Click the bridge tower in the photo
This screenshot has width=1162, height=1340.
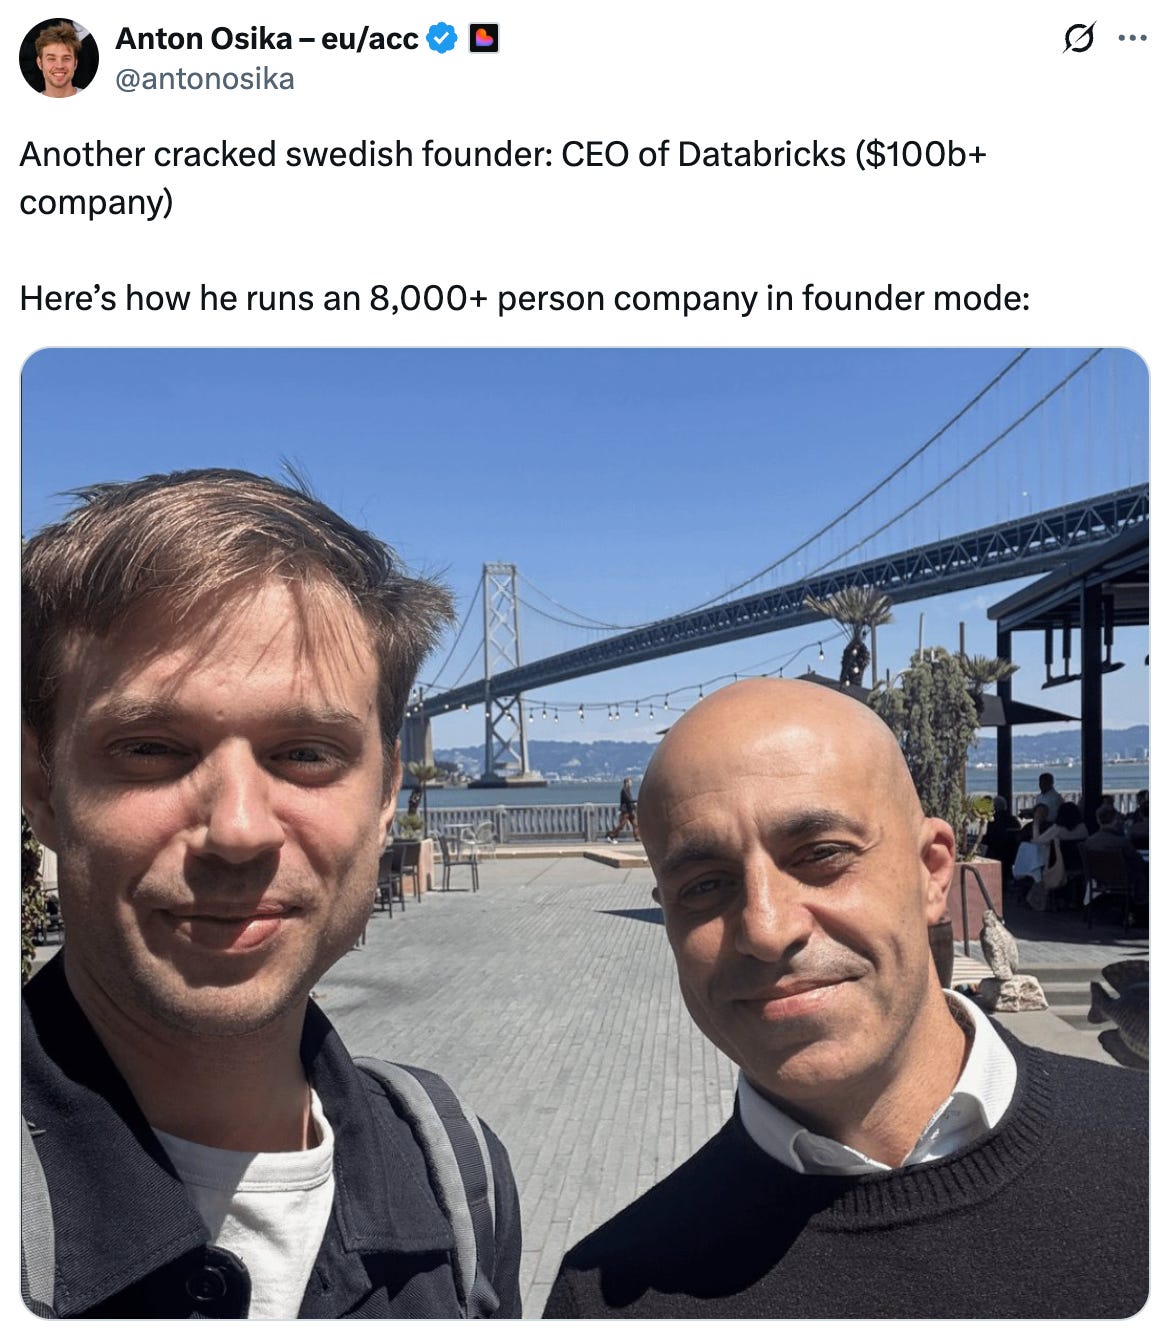coord(503,672)
